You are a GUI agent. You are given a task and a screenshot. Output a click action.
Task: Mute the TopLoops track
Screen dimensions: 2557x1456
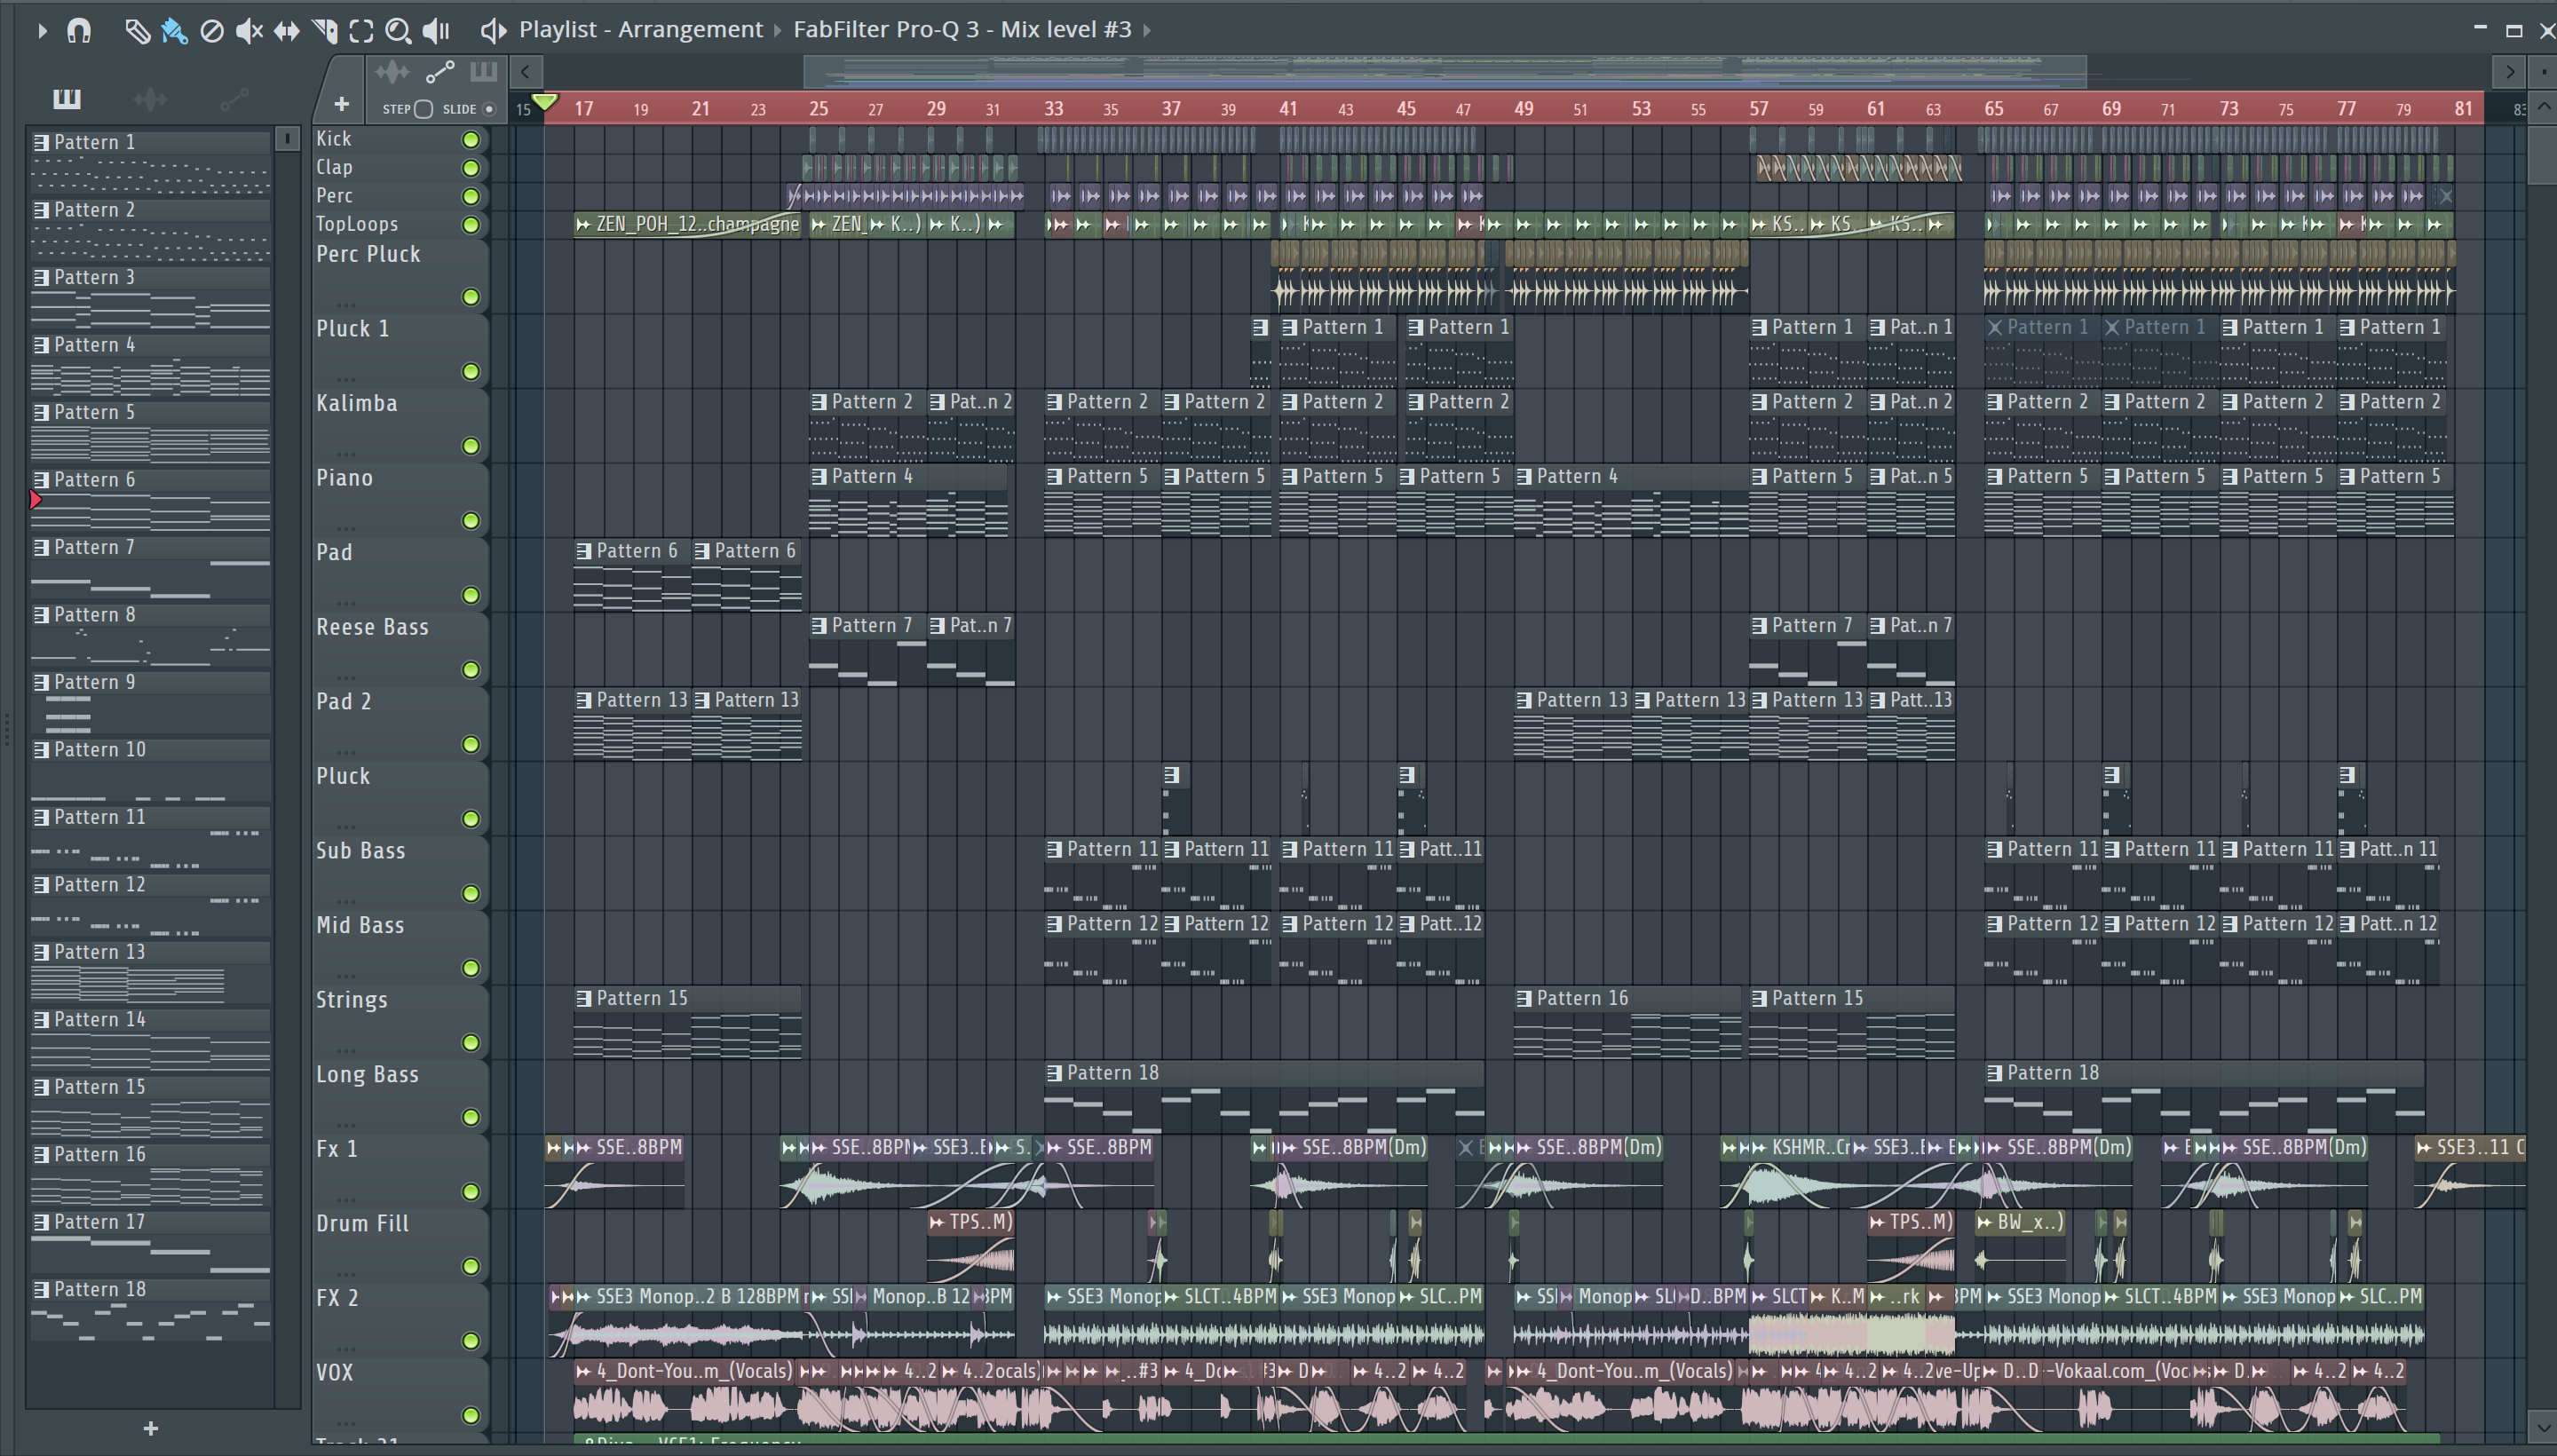(x=470, y=225)
